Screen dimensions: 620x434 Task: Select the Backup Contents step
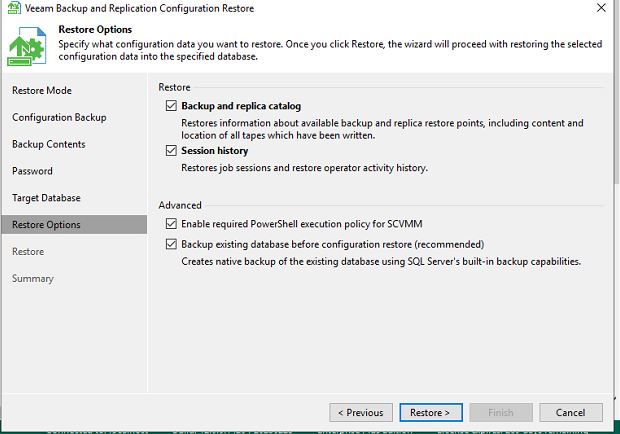point(49,145)
